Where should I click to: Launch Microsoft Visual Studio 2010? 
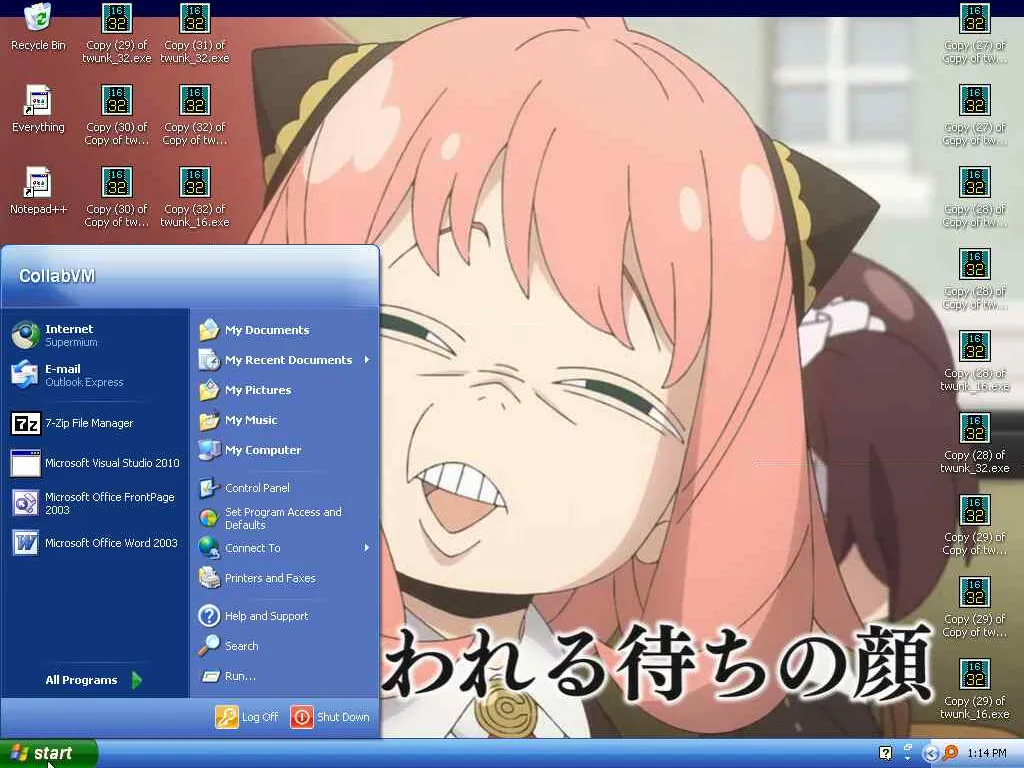pyautogui.click(x=96, y=463)
